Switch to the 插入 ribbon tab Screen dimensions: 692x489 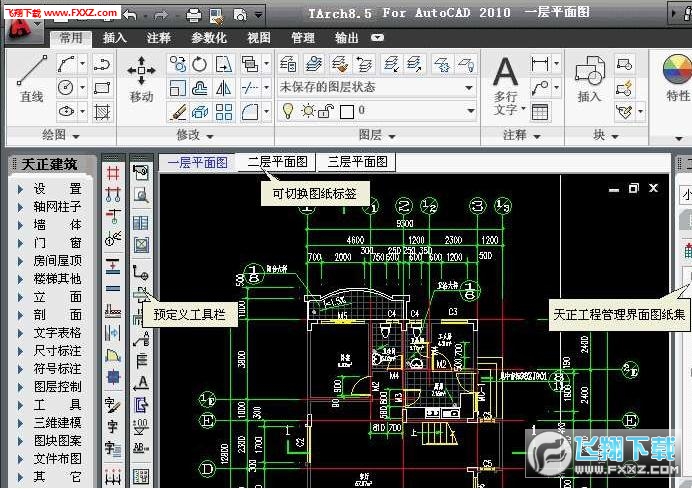click(115, 38)
